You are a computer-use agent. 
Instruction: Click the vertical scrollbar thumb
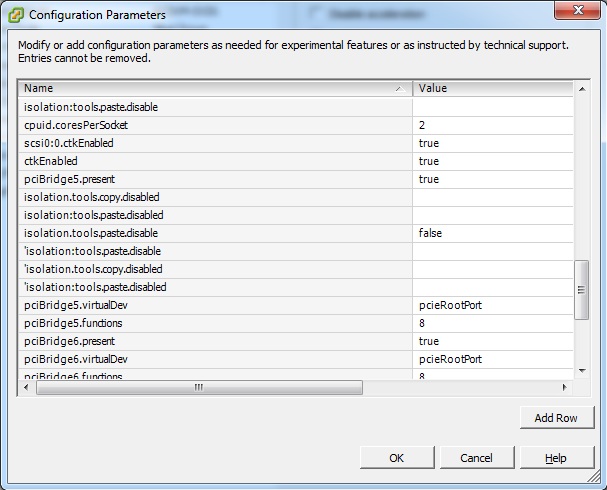[582, 290]
